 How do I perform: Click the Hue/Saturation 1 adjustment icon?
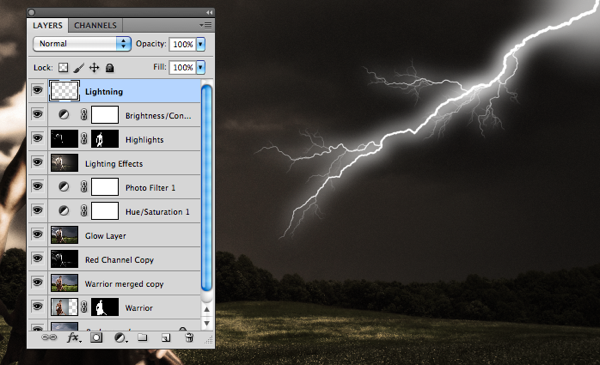(x=64, y=211)
